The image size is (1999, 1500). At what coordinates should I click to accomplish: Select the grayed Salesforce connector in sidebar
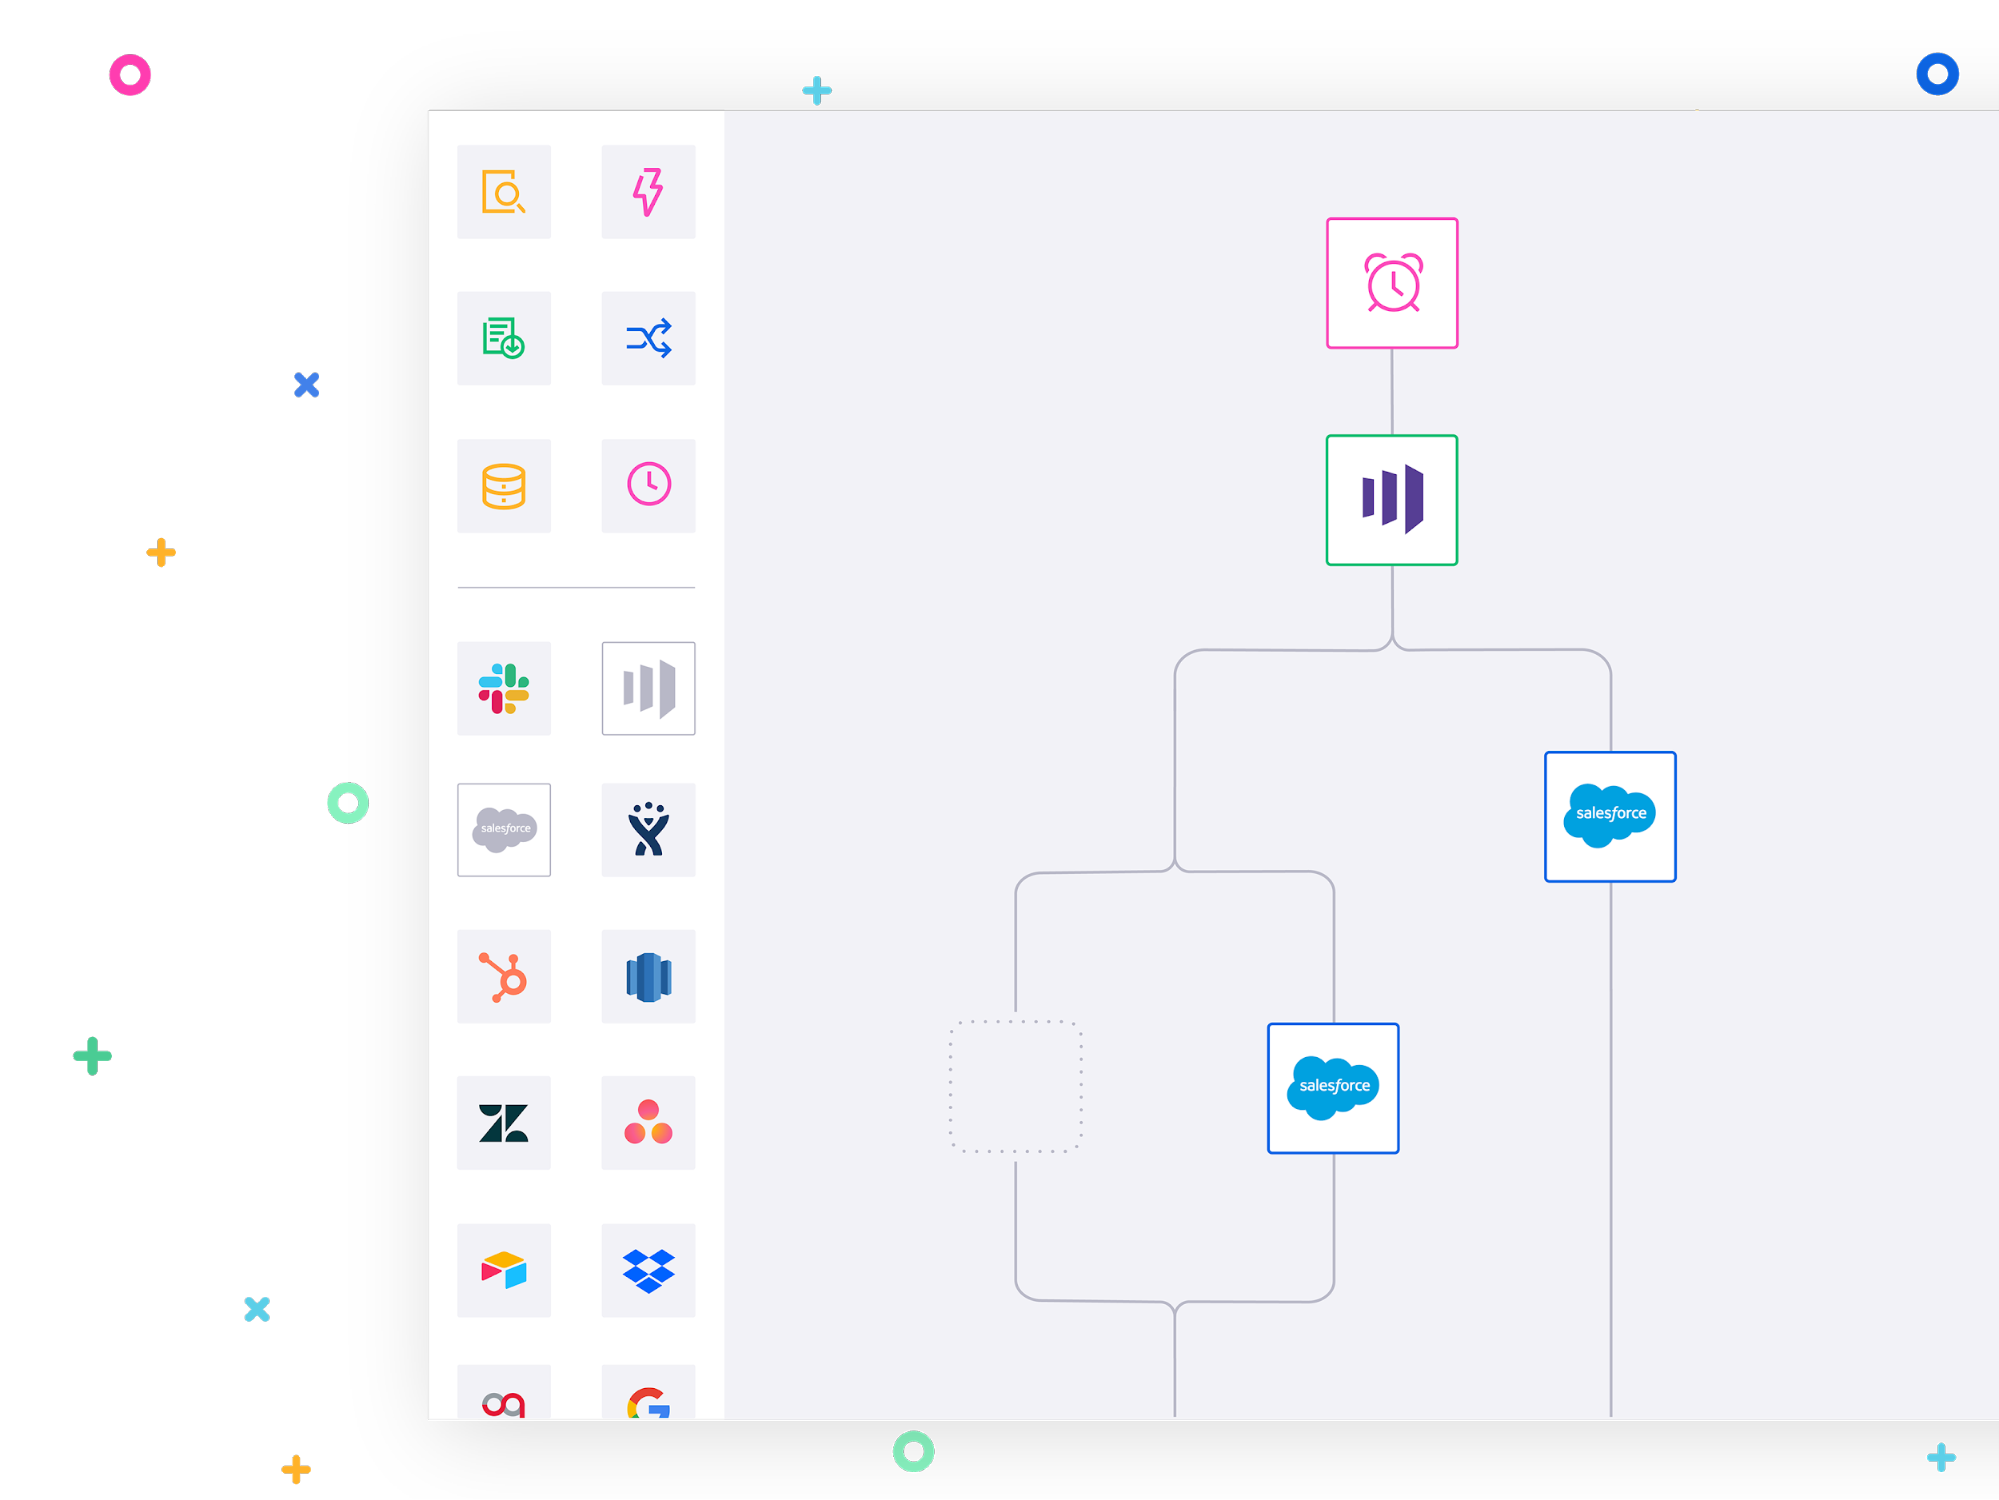[503, 830]
